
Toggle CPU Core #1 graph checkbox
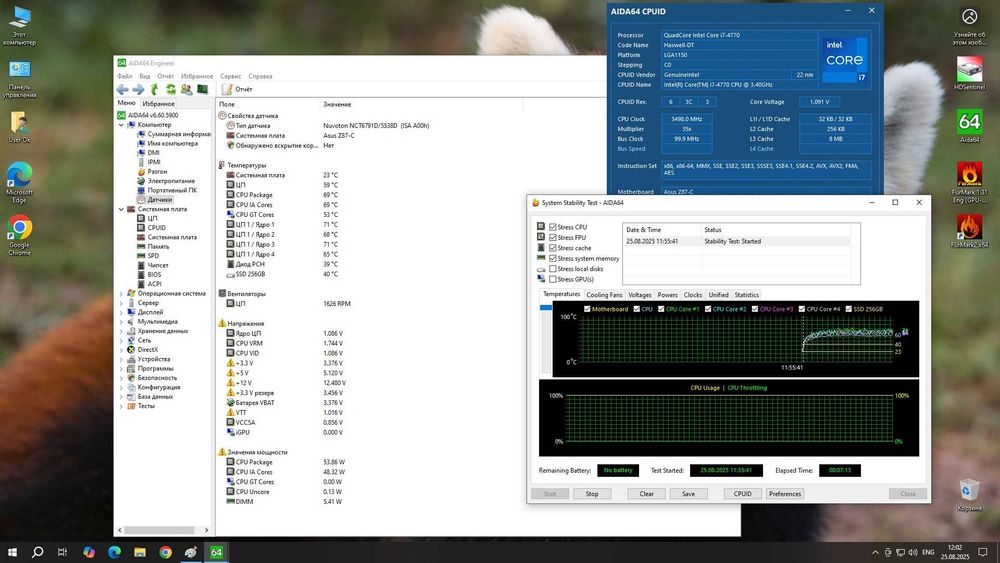point(661,309)
